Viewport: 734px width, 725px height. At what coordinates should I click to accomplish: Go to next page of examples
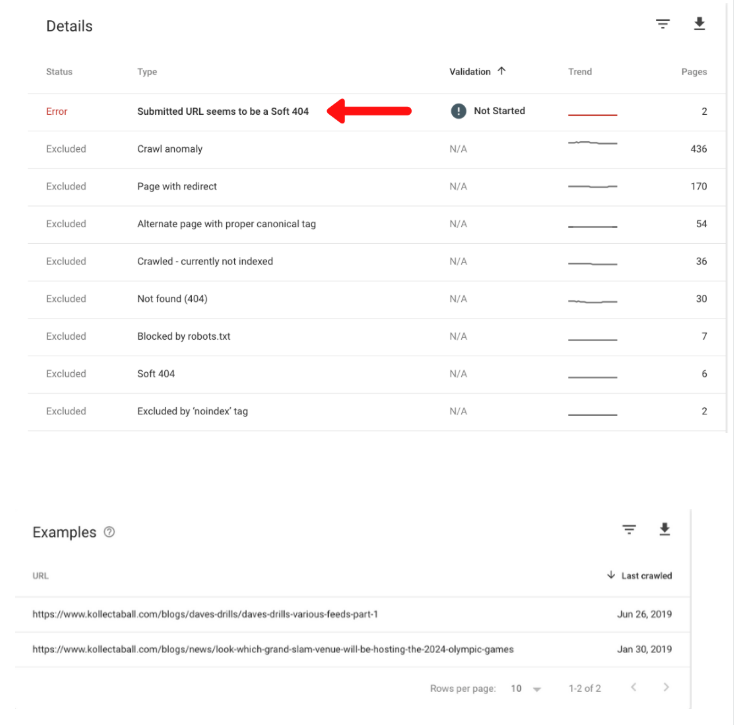click(x=666, y=688)
